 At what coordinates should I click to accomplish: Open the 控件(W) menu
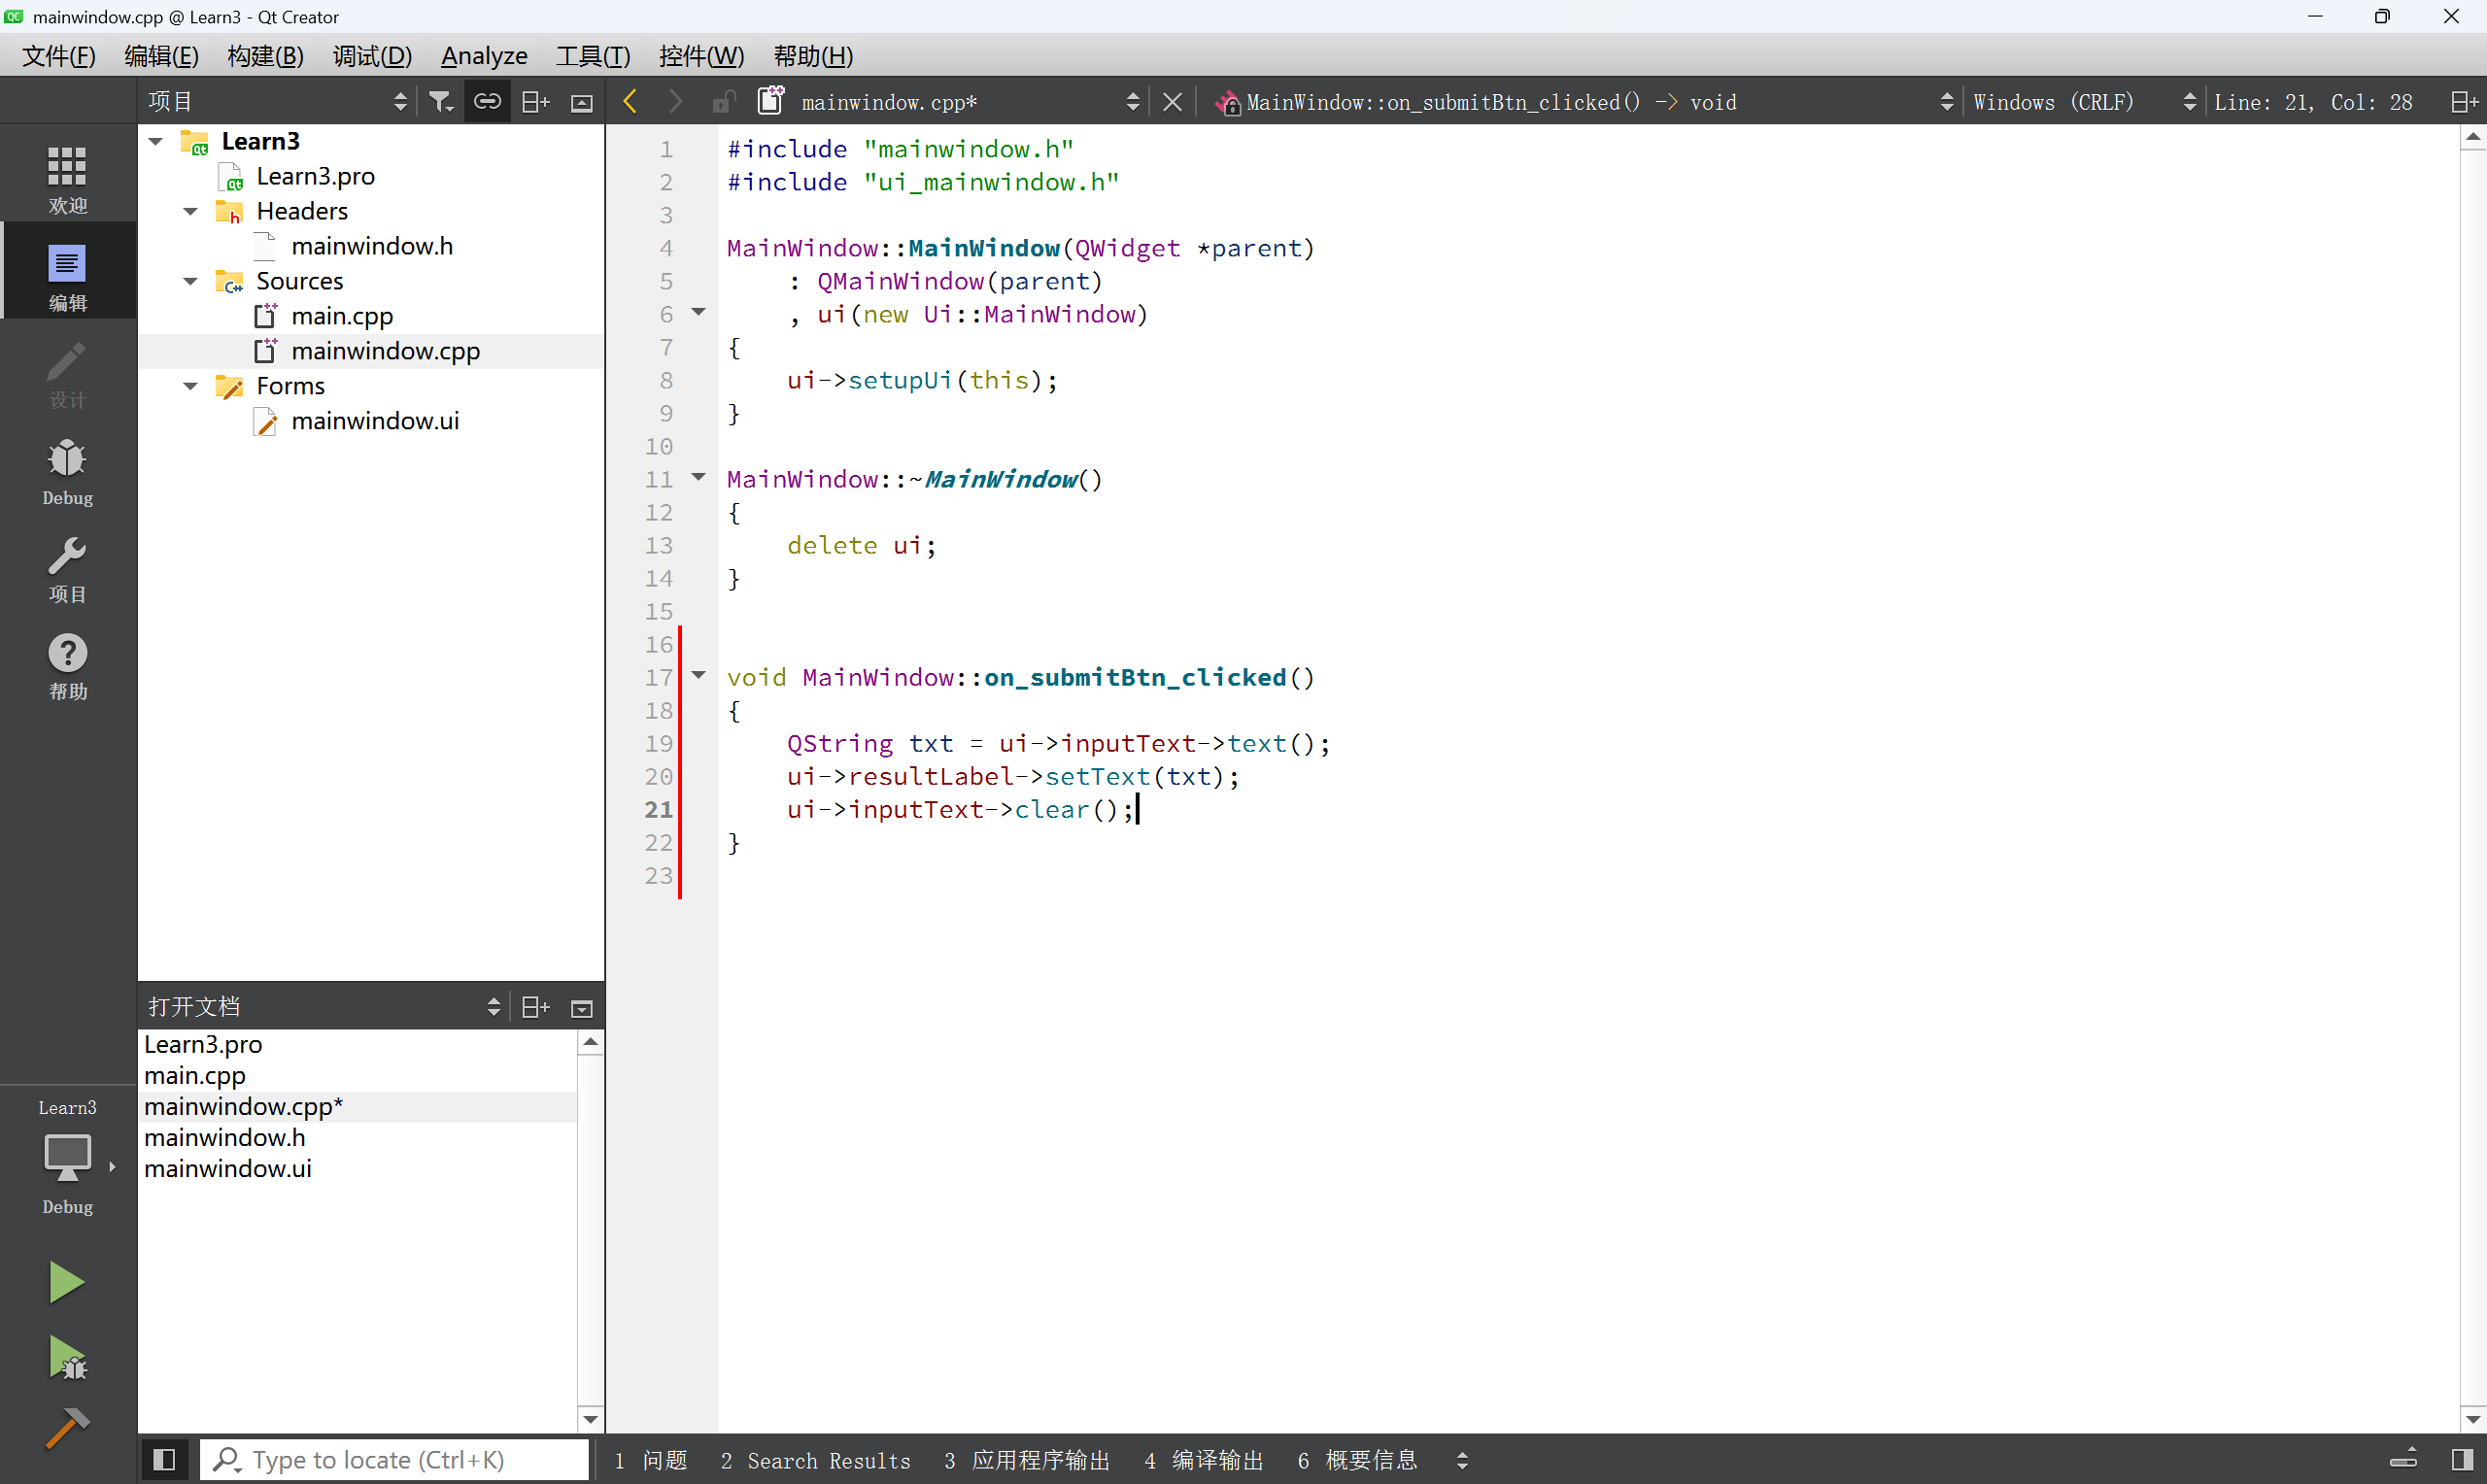701,56
